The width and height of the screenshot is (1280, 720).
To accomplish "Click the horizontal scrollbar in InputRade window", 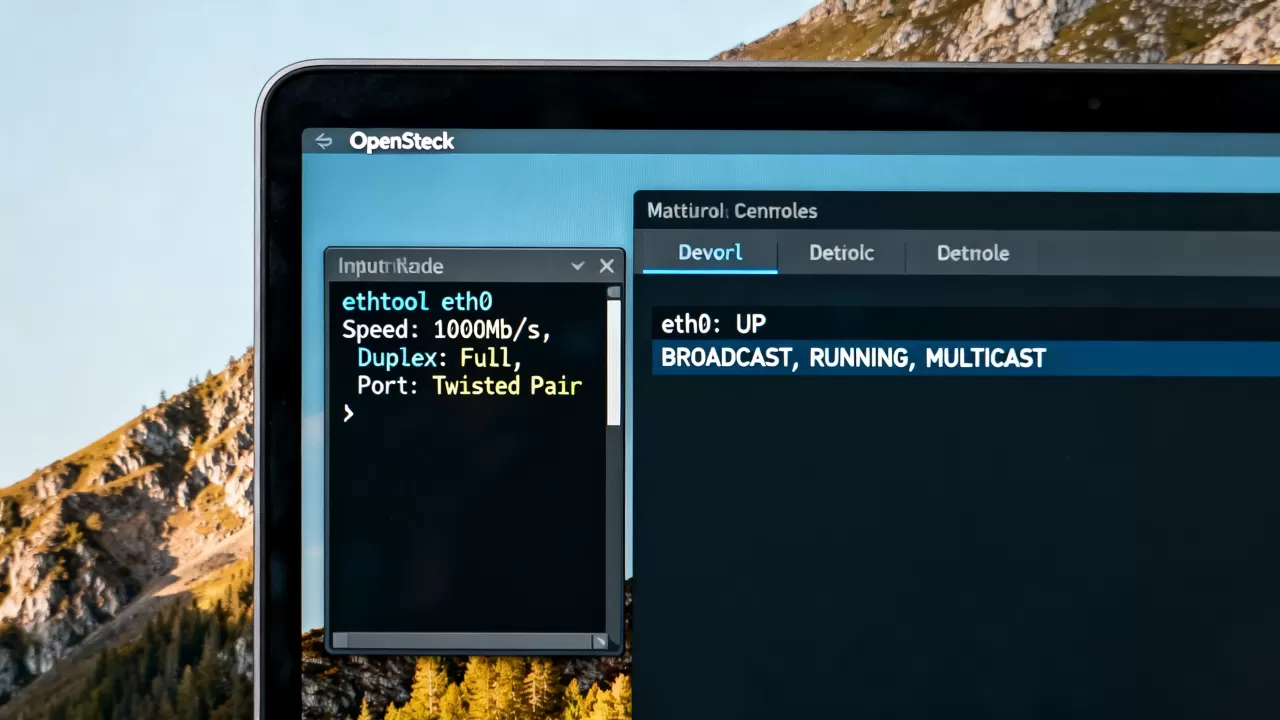I will pyautogui.click(x=469, y=640).
